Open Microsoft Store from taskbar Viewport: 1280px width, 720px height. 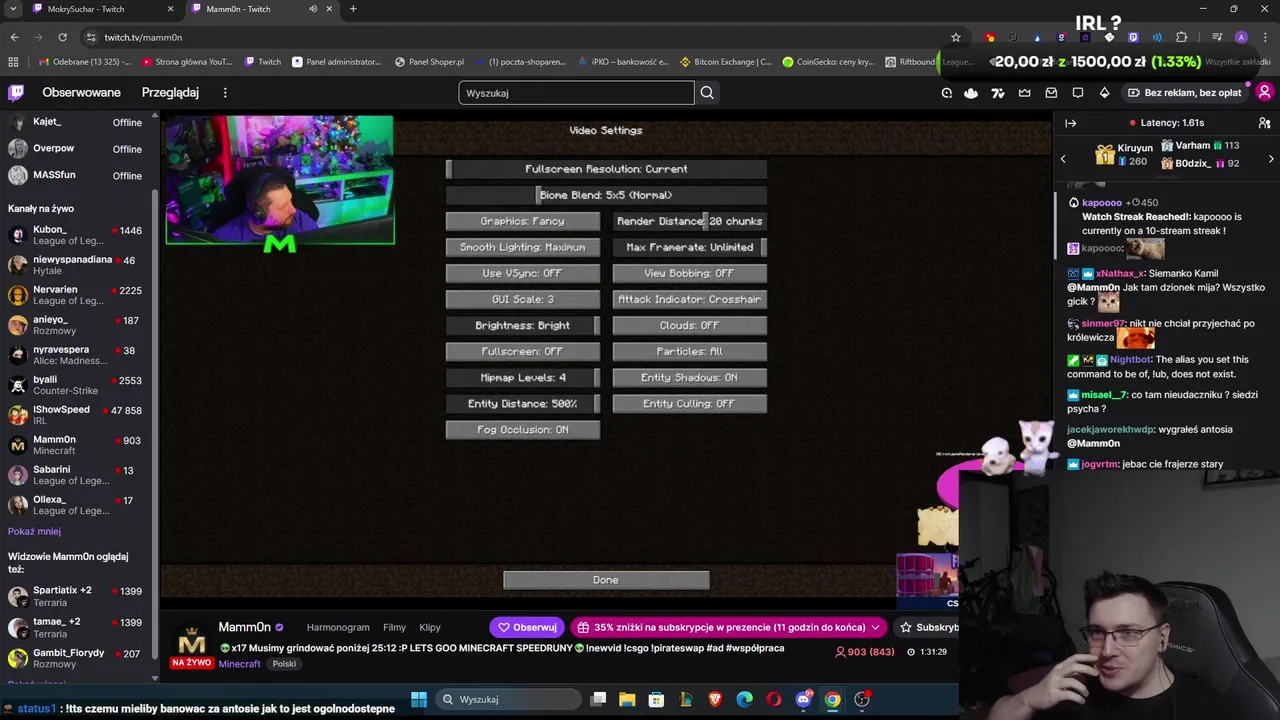click(656, 699)
